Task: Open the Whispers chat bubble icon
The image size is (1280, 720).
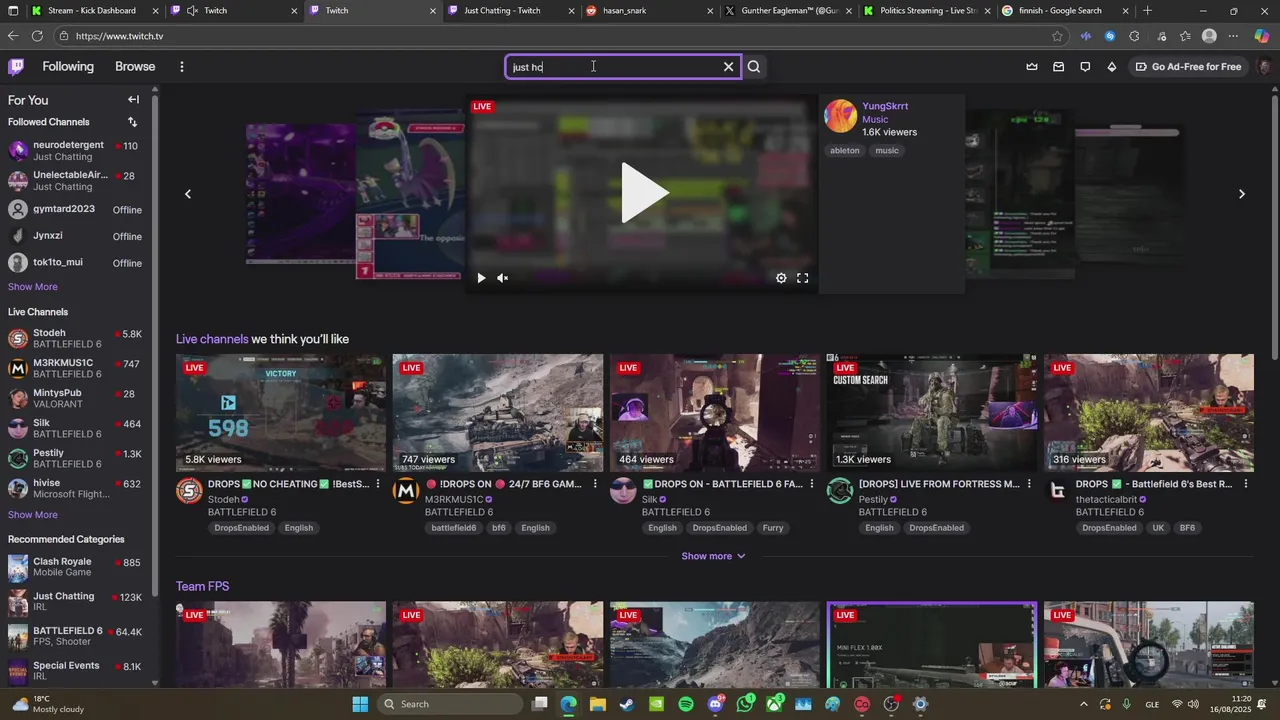Action: point(1085,67)
